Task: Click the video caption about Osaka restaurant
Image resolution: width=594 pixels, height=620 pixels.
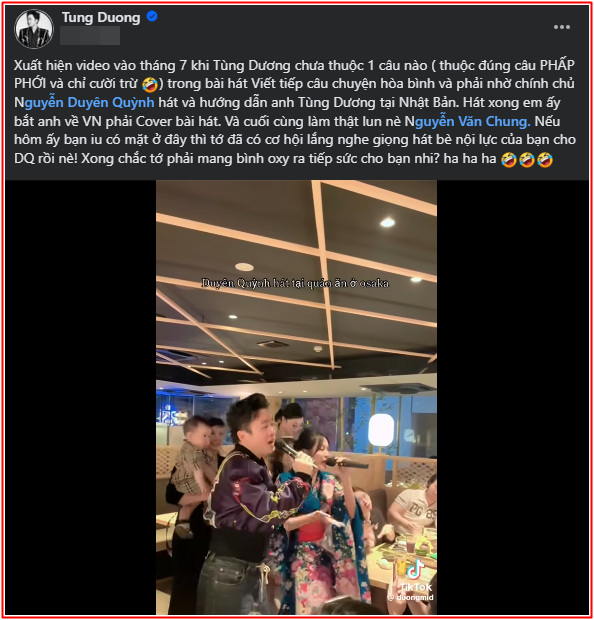Action: tap(295, 283)
